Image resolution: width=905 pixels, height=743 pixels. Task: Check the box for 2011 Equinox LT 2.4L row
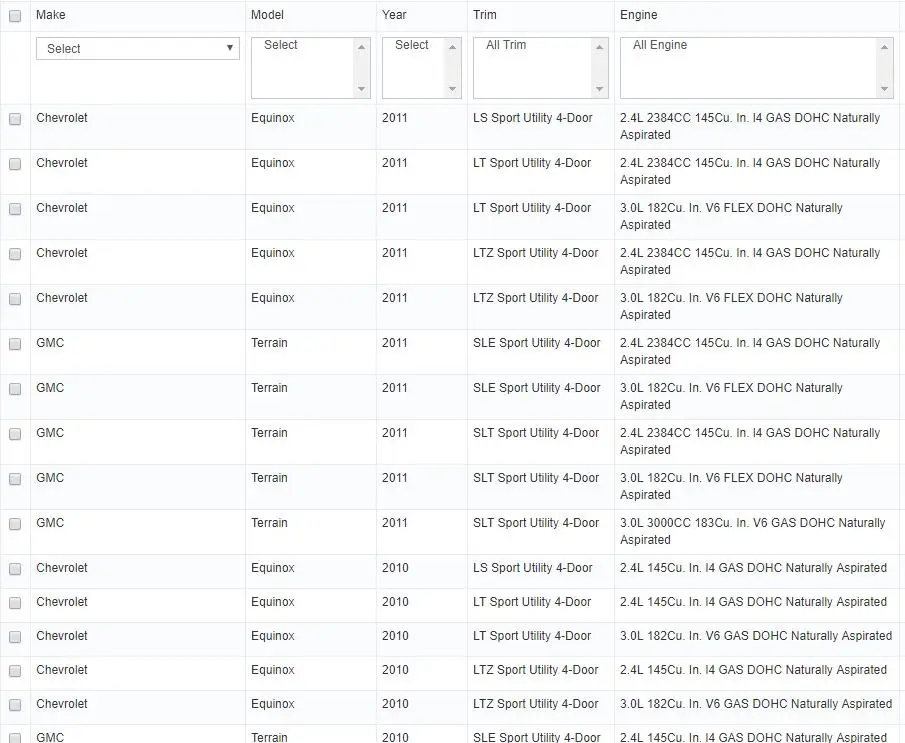pyautogui.click(x=15, y=164)
